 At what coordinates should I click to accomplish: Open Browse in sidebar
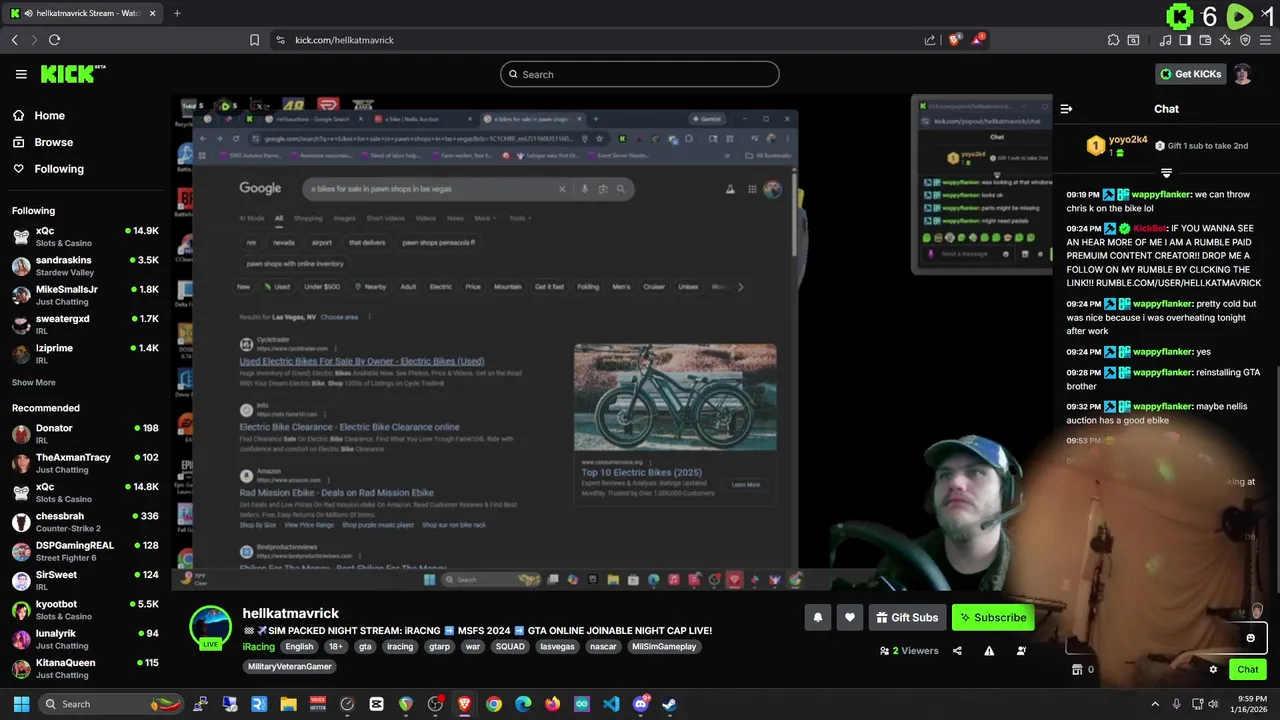(53, 142)
